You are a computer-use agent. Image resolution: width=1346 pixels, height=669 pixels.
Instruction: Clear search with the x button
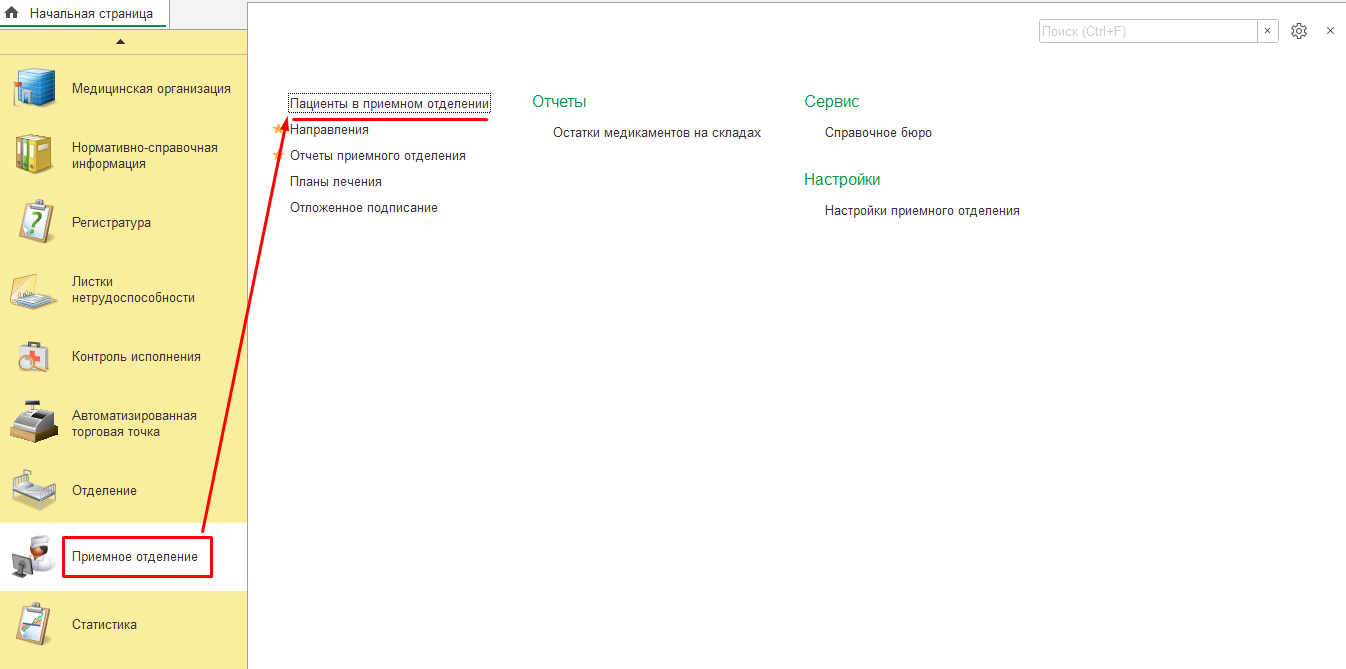(x=1268, y=31)
